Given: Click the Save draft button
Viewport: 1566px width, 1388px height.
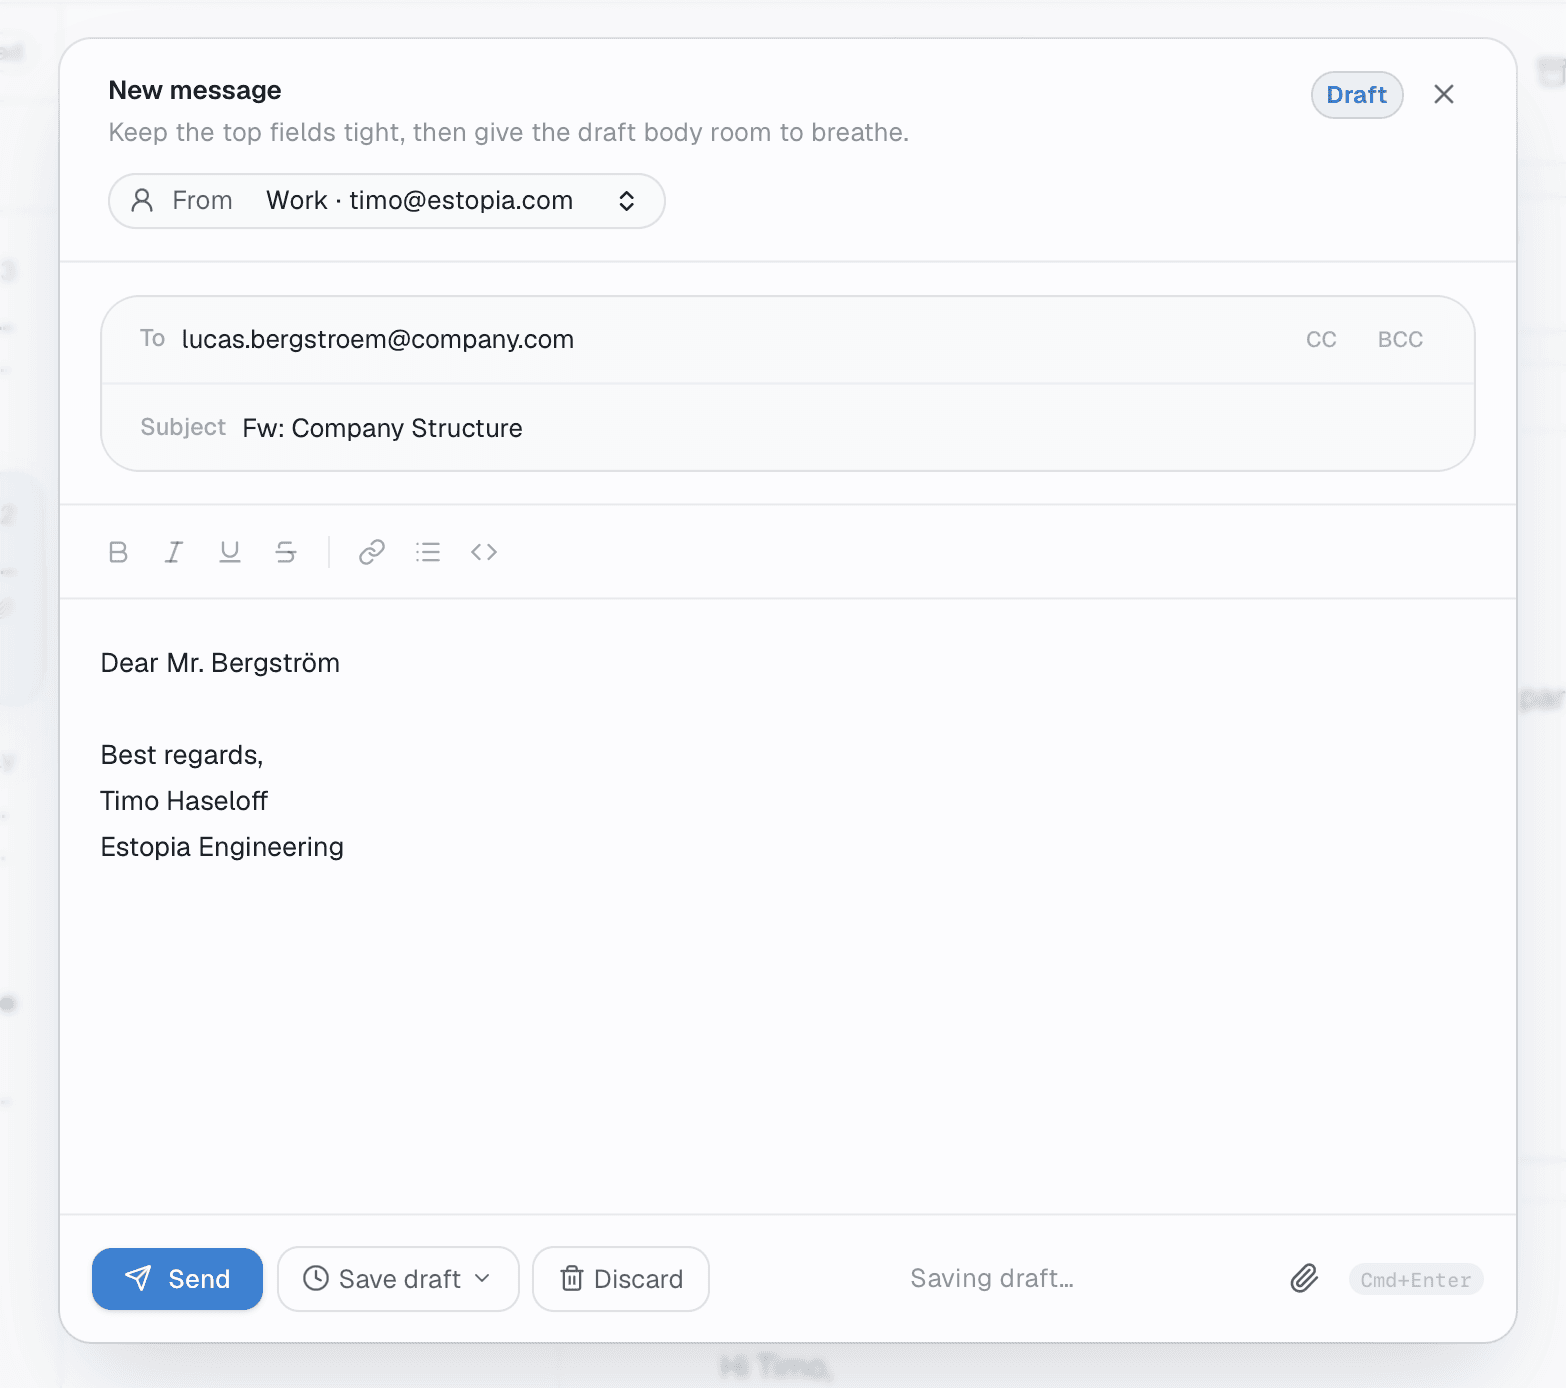Looking at the screenshot, I should (x=398, y=1278).
